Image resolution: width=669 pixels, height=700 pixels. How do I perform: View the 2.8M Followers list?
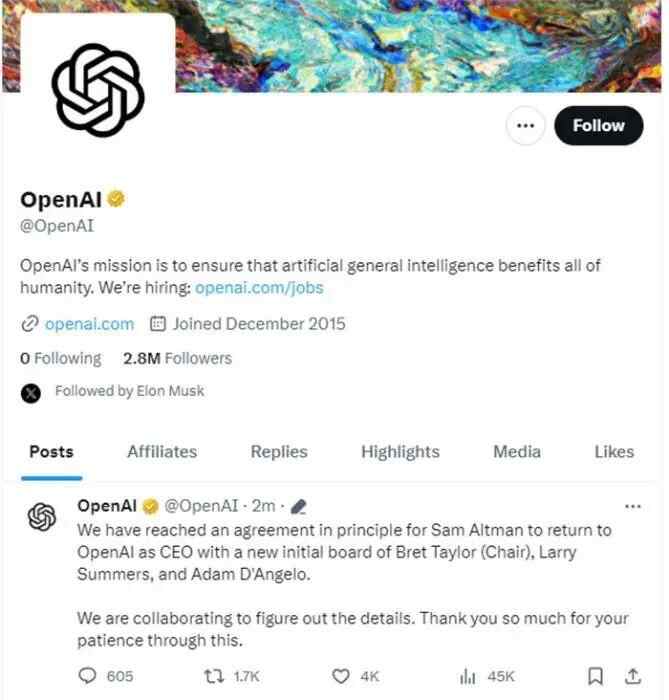coord(177,358)
